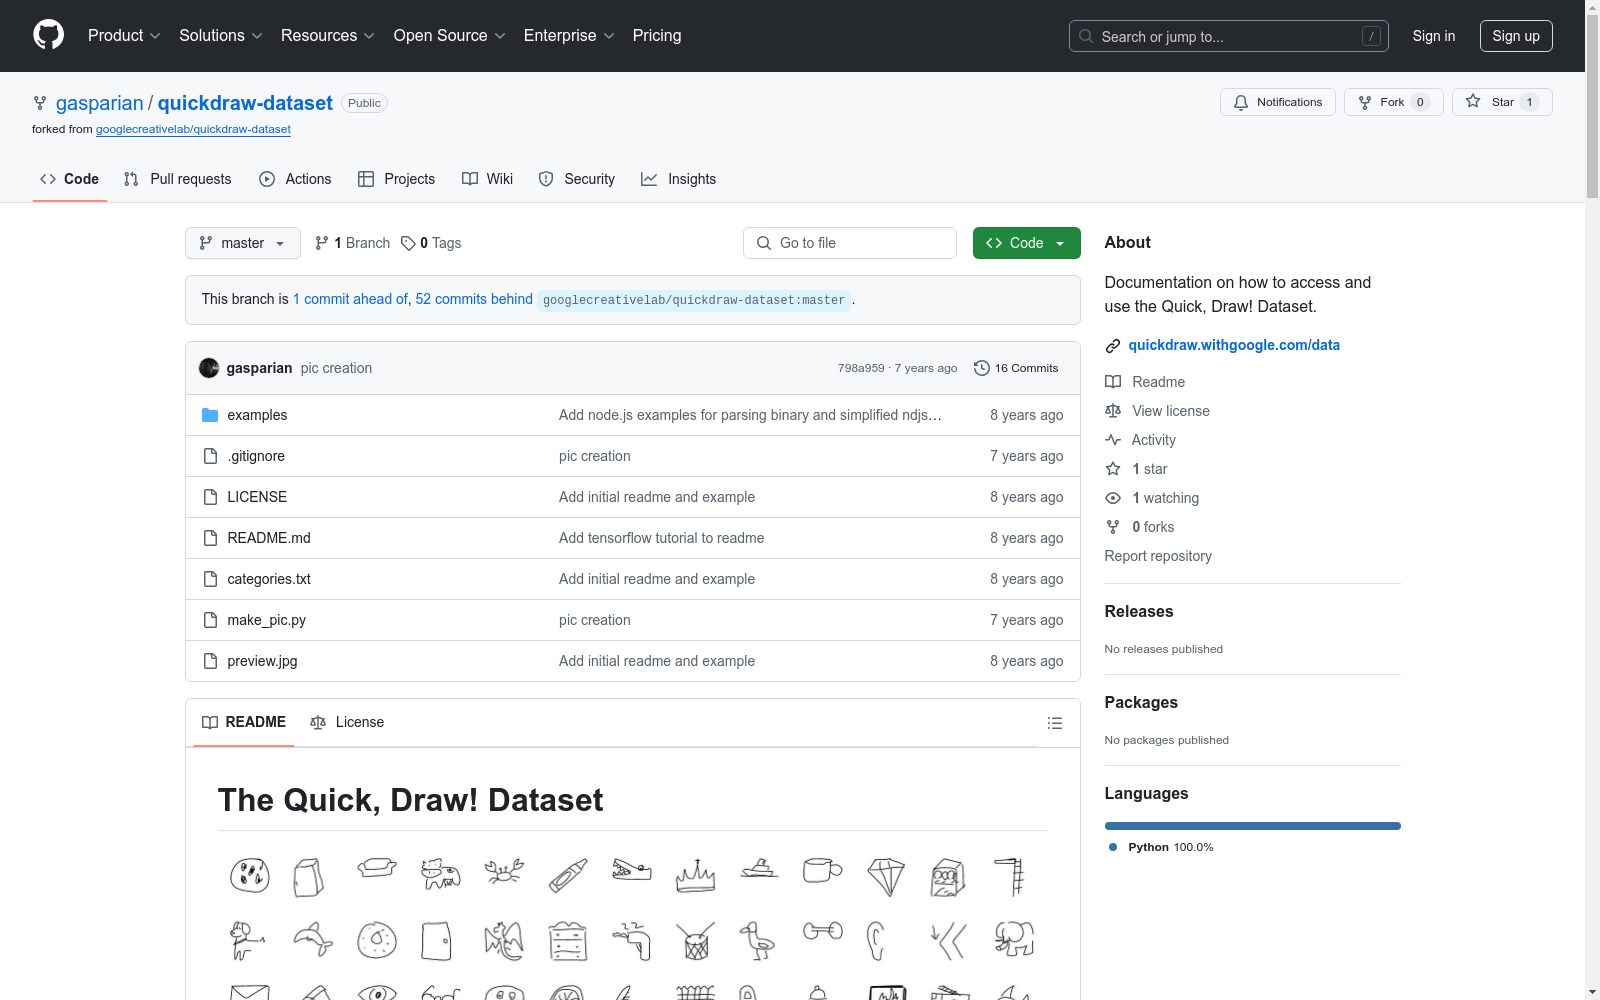Expand the Solutions menu

click(221, 36)
